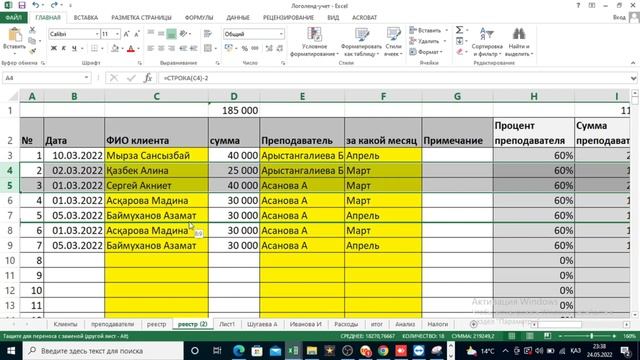Image resolution: width=640 pixels, height=360 pixels.
Task: Cancel formula entry with the X icon
Action: click(x=114, y=78)
